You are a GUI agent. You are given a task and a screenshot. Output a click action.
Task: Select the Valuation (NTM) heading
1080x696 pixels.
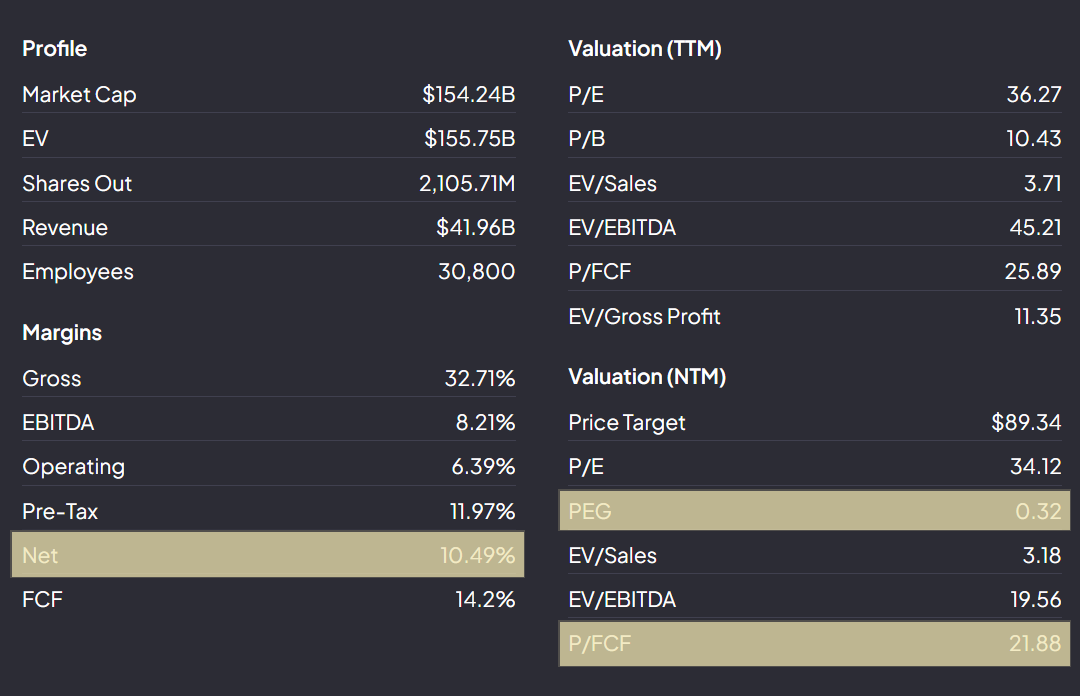point(646,377)
